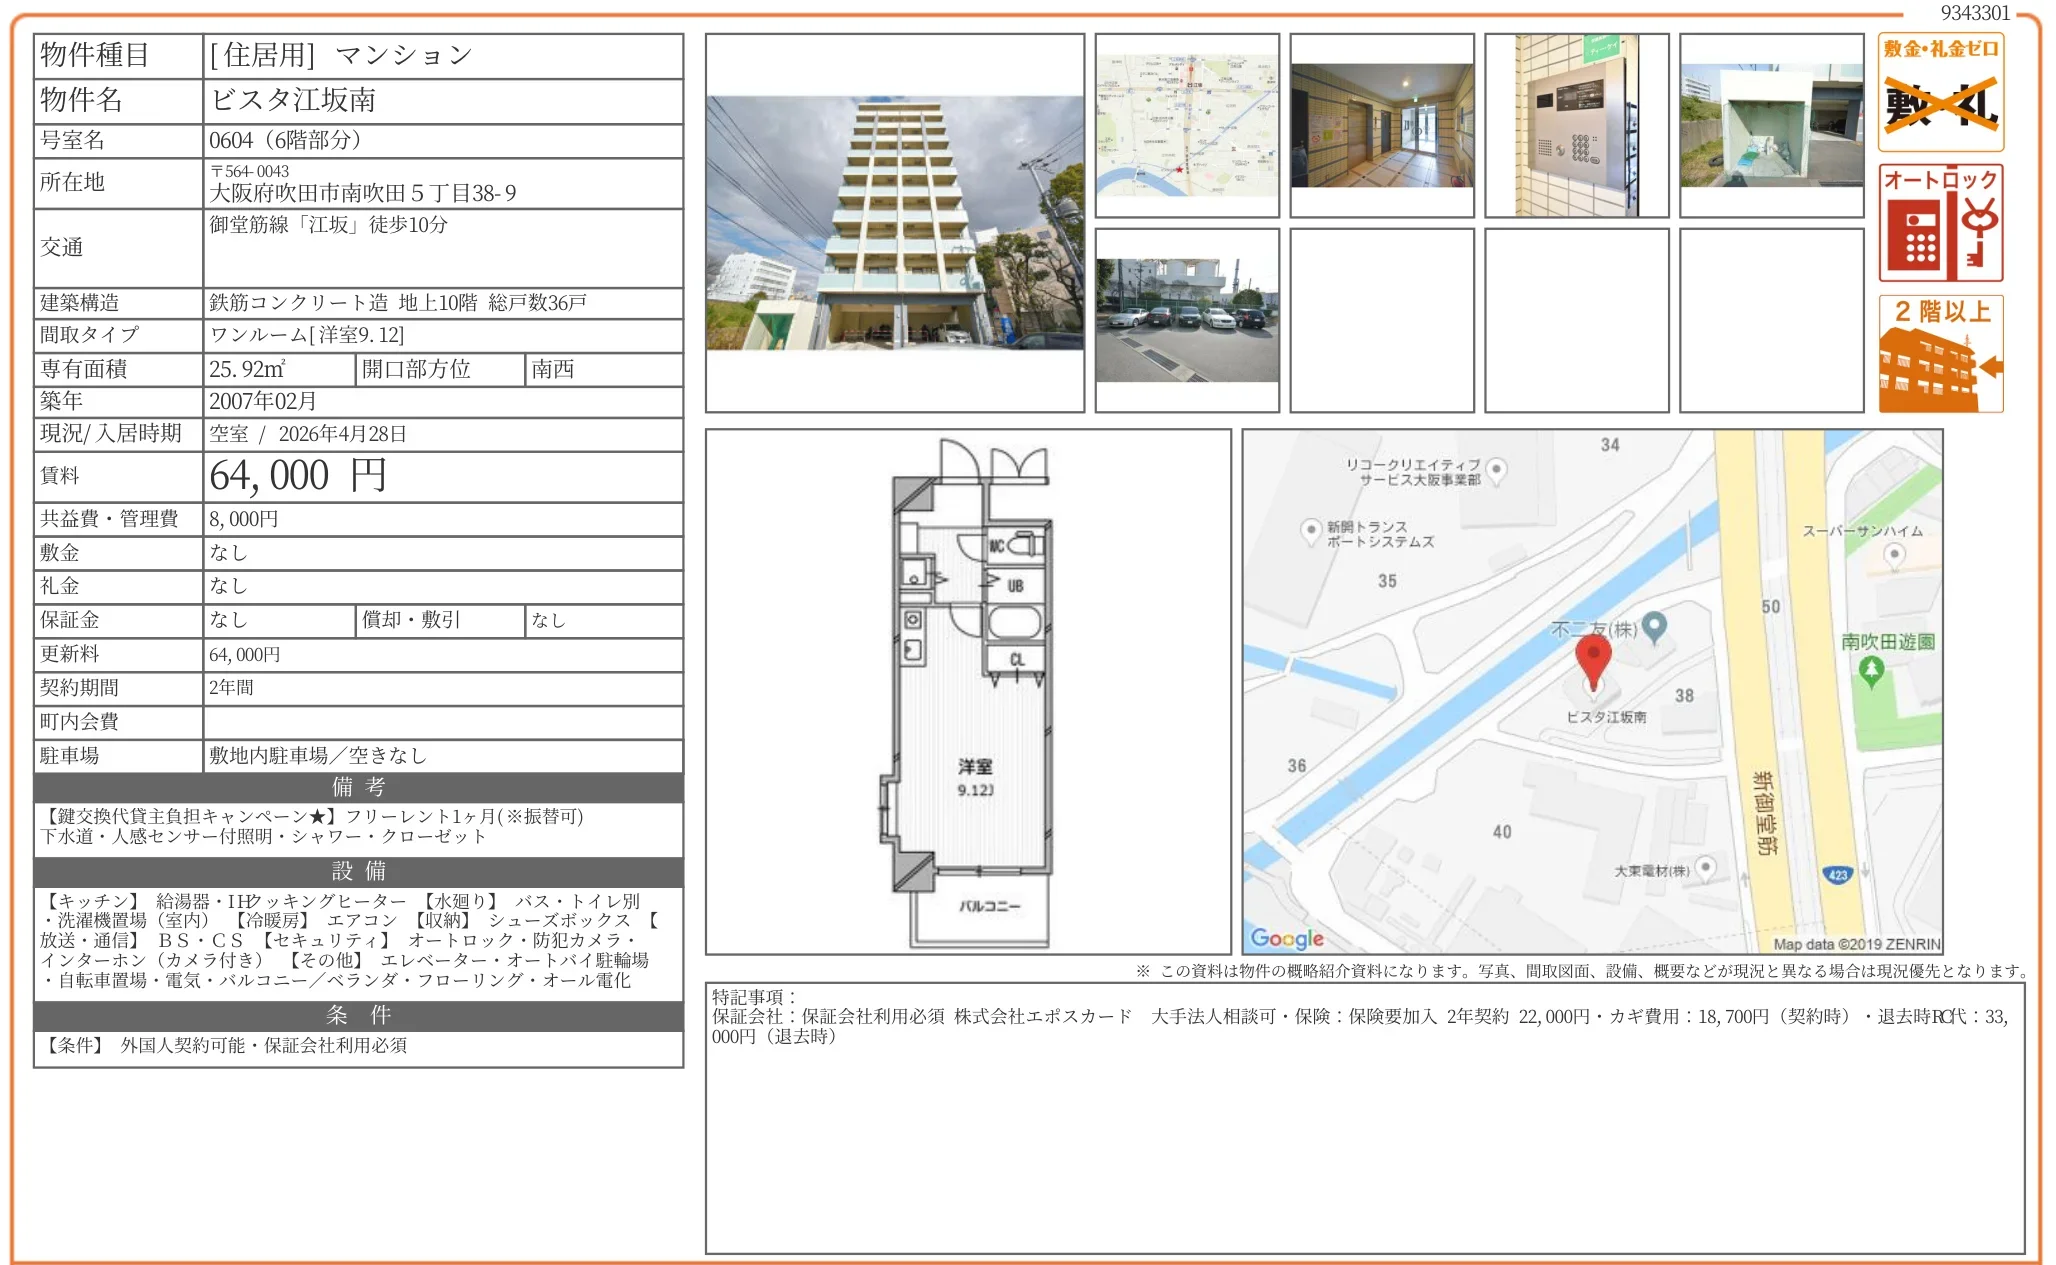Image resolution: width=2056 pixels, height=1265 pixels.
Task: Open the small area map thumbnail
Action: tap(1187, 126)
